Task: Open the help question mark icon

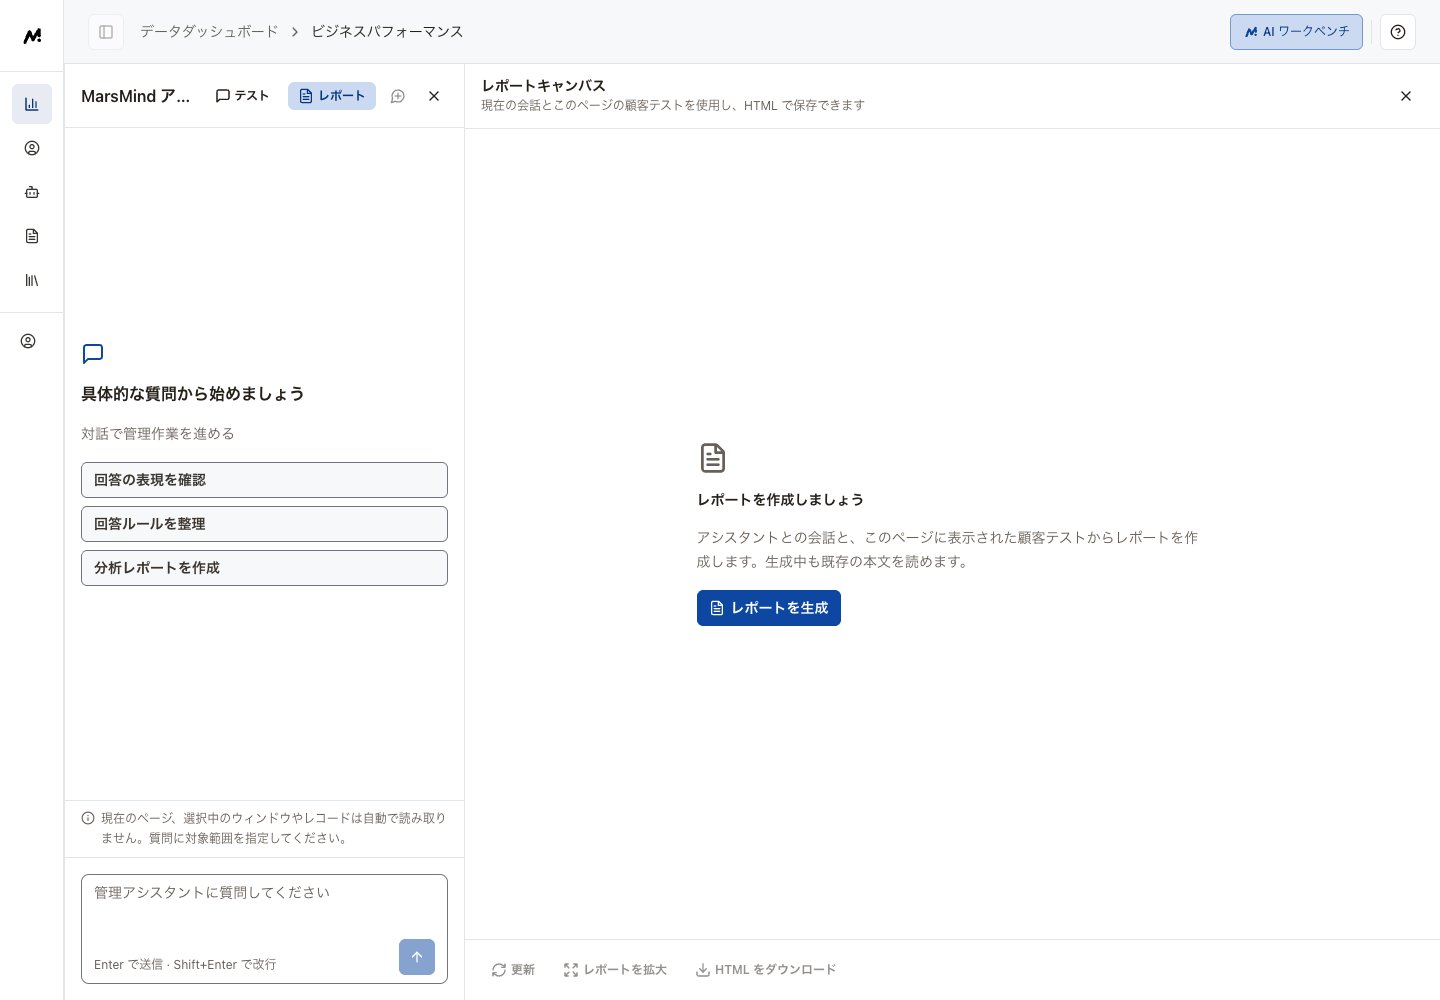Action: pyautogui.click(x=1398, y=32)
